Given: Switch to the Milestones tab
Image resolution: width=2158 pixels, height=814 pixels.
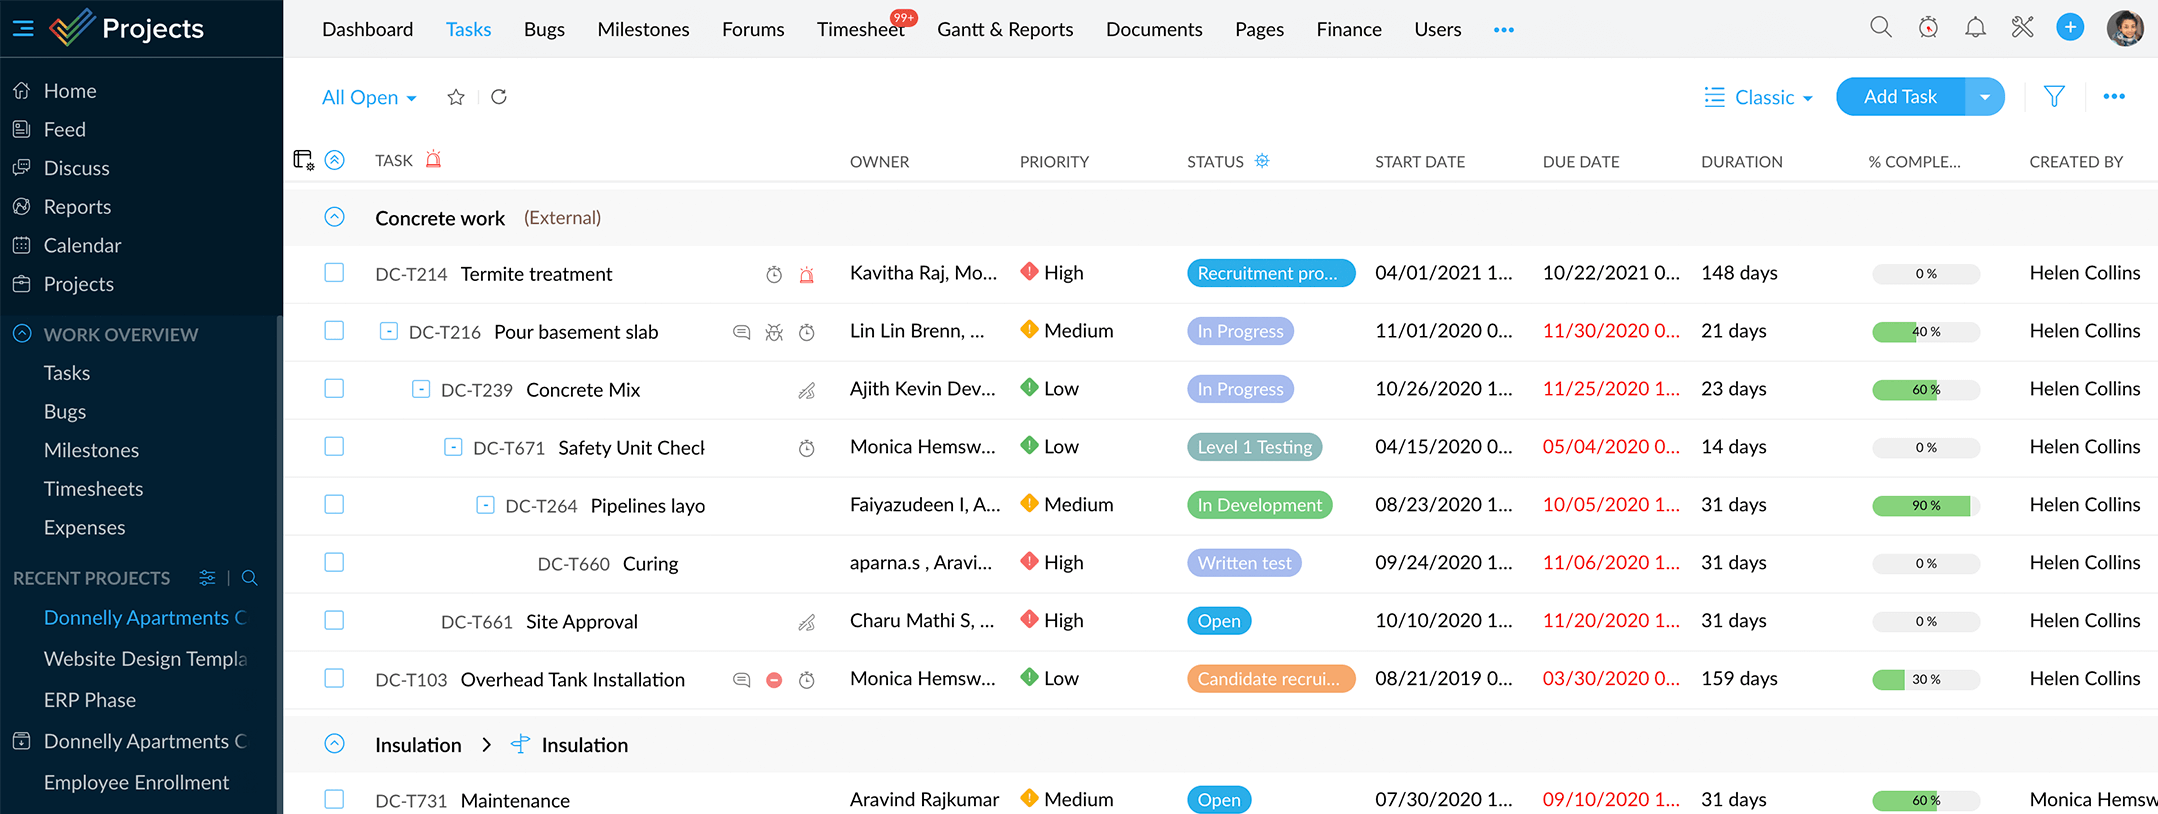Looking at the screenshot, I should click(643, 29).
